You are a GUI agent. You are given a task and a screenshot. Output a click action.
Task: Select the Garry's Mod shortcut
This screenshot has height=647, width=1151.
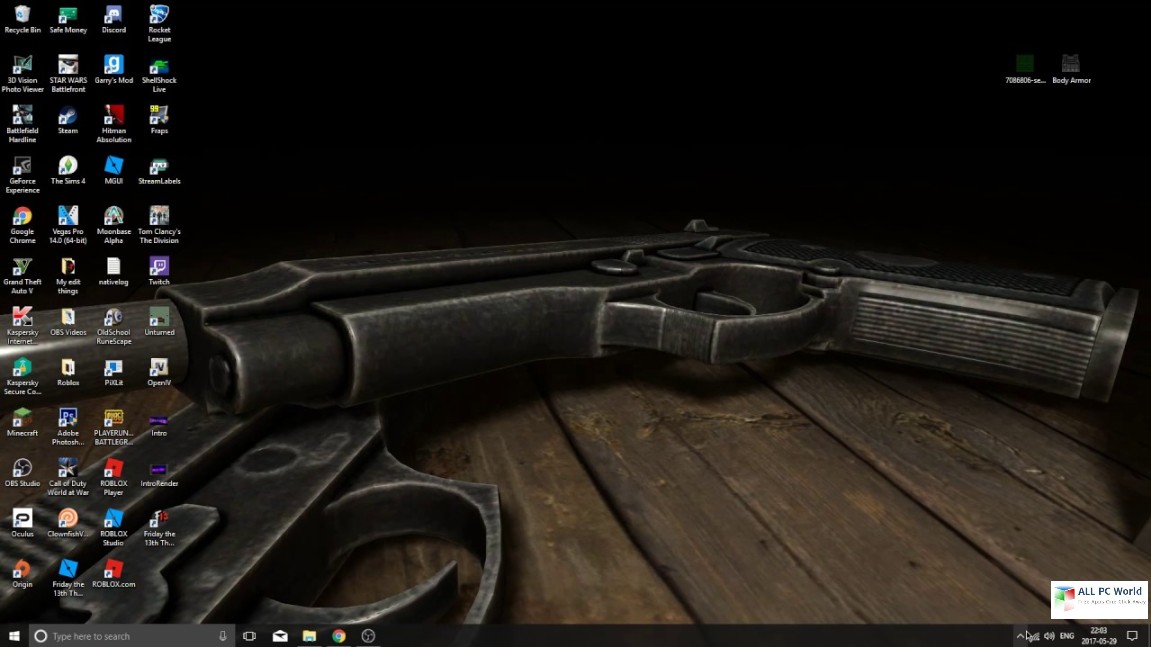(x=114, y=66)
